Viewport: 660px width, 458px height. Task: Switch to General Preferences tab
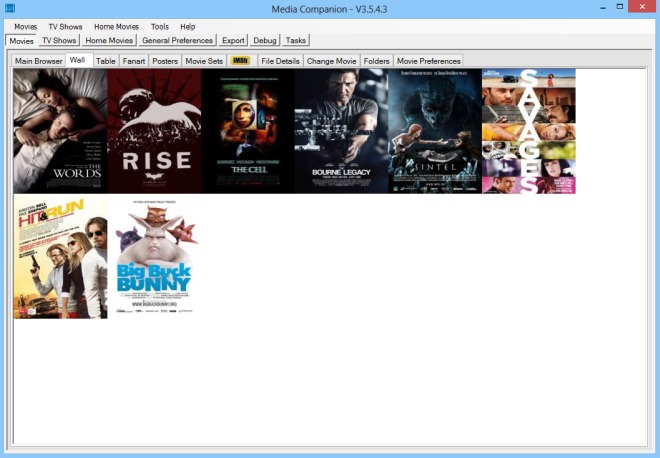pos(178,41)
